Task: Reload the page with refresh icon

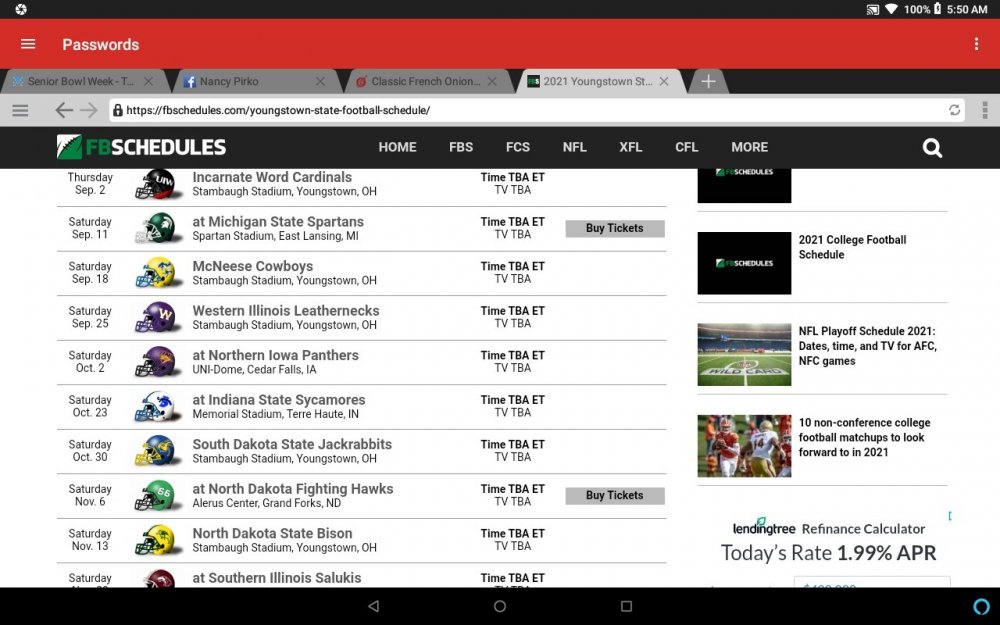Action: click(954, 110)
